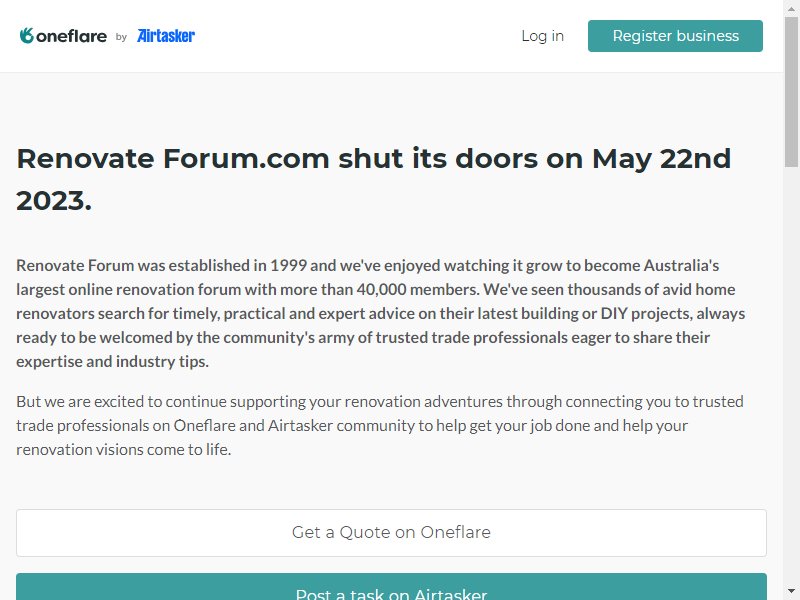
Task: Click the '2023.' text in the heading
Action: [x=54, y=201]
